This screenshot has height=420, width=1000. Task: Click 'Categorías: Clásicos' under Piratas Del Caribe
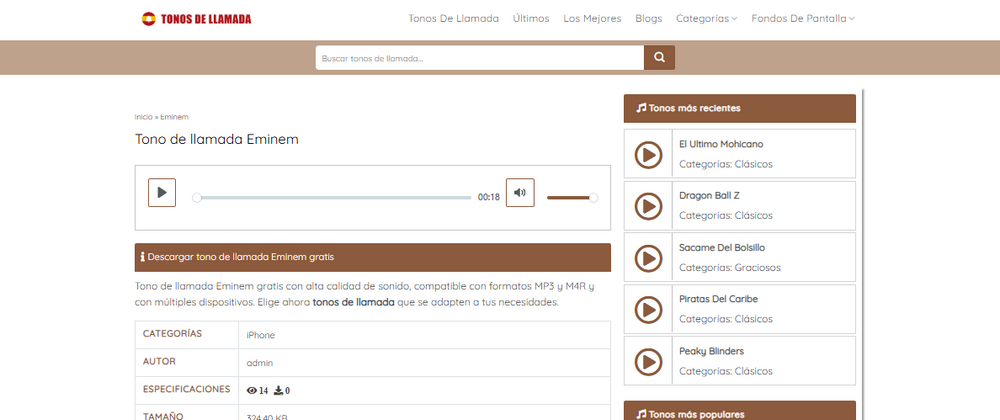pyautogui.click(x=726, y=319)
